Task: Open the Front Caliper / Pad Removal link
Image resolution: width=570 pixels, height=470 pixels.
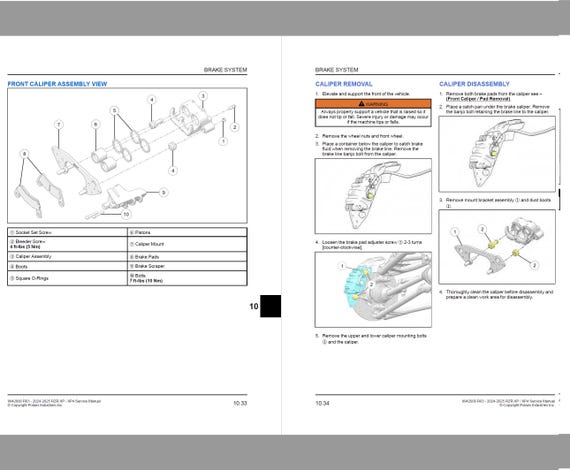Action: coord(478,99)
